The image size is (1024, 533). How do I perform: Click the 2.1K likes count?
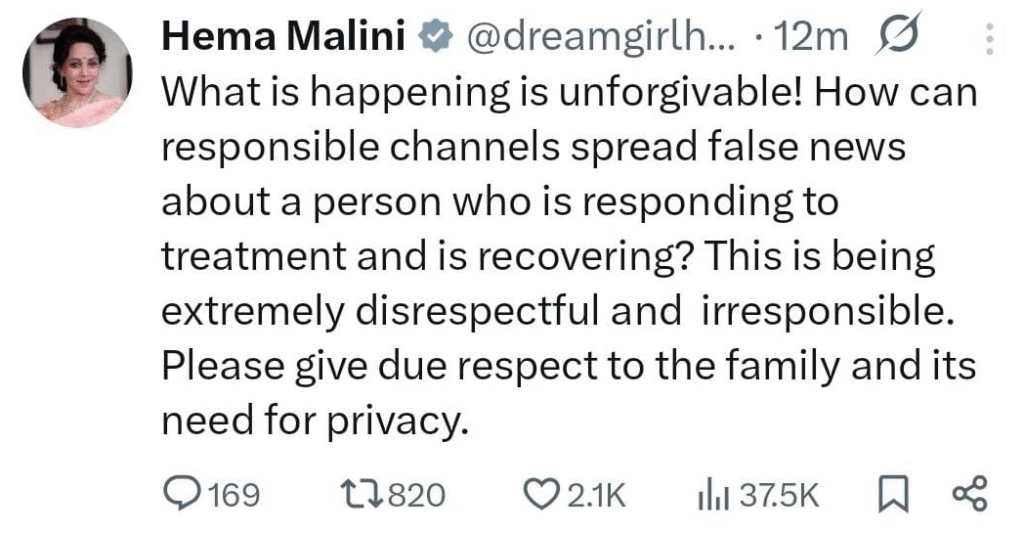tap(595, 495)
